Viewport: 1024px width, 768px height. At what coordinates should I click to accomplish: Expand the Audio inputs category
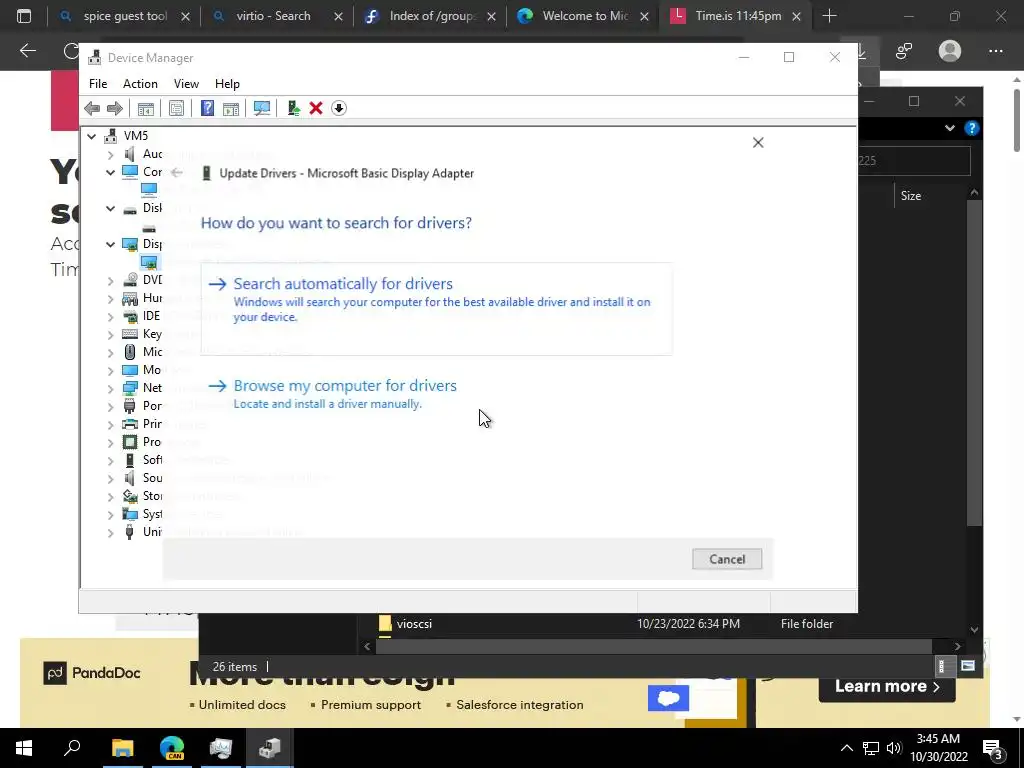[x=110, y=154]
